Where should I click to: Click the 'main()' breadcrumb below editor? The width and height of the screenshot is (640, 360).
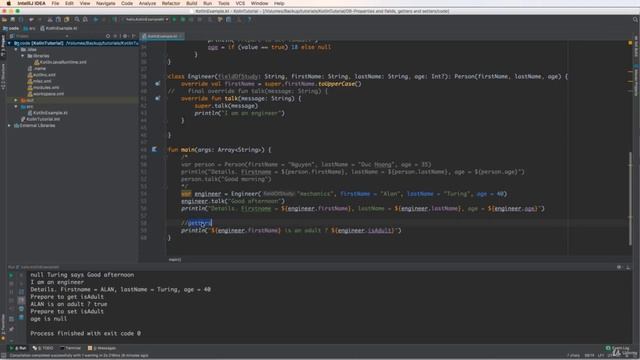(175, 260)
